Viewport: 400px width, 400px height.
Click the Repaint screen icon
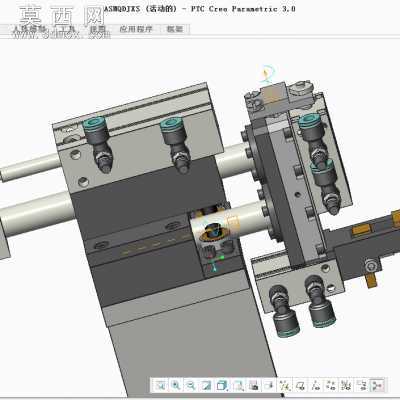point(206,386)
